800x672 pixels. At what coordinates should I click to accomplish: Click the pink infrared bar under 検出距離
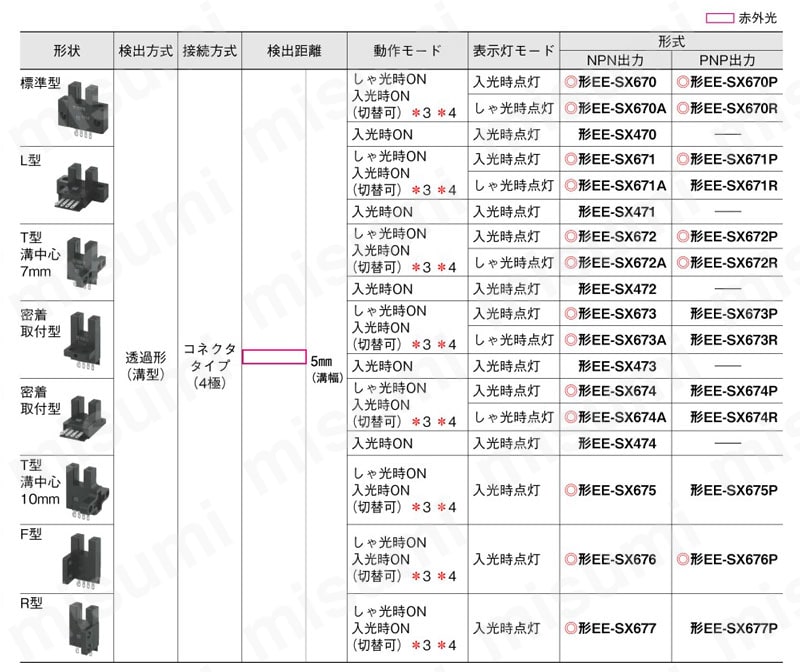point(274,357)
